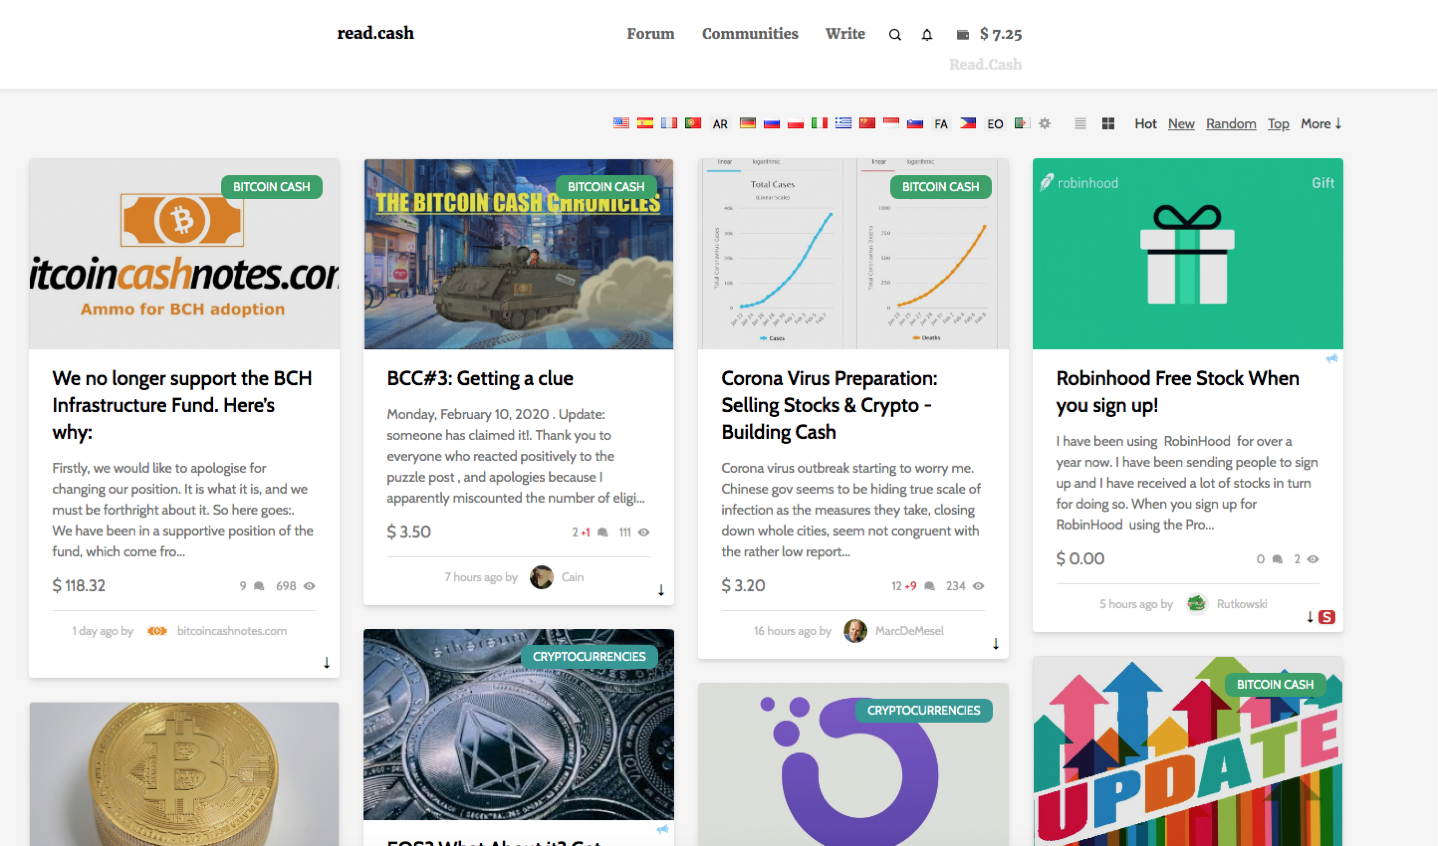This screenshot has height=846, width=1438.
Task: Expand arrow on BCH Infrastructure Fund card
Action: click(x=327, y=663)
